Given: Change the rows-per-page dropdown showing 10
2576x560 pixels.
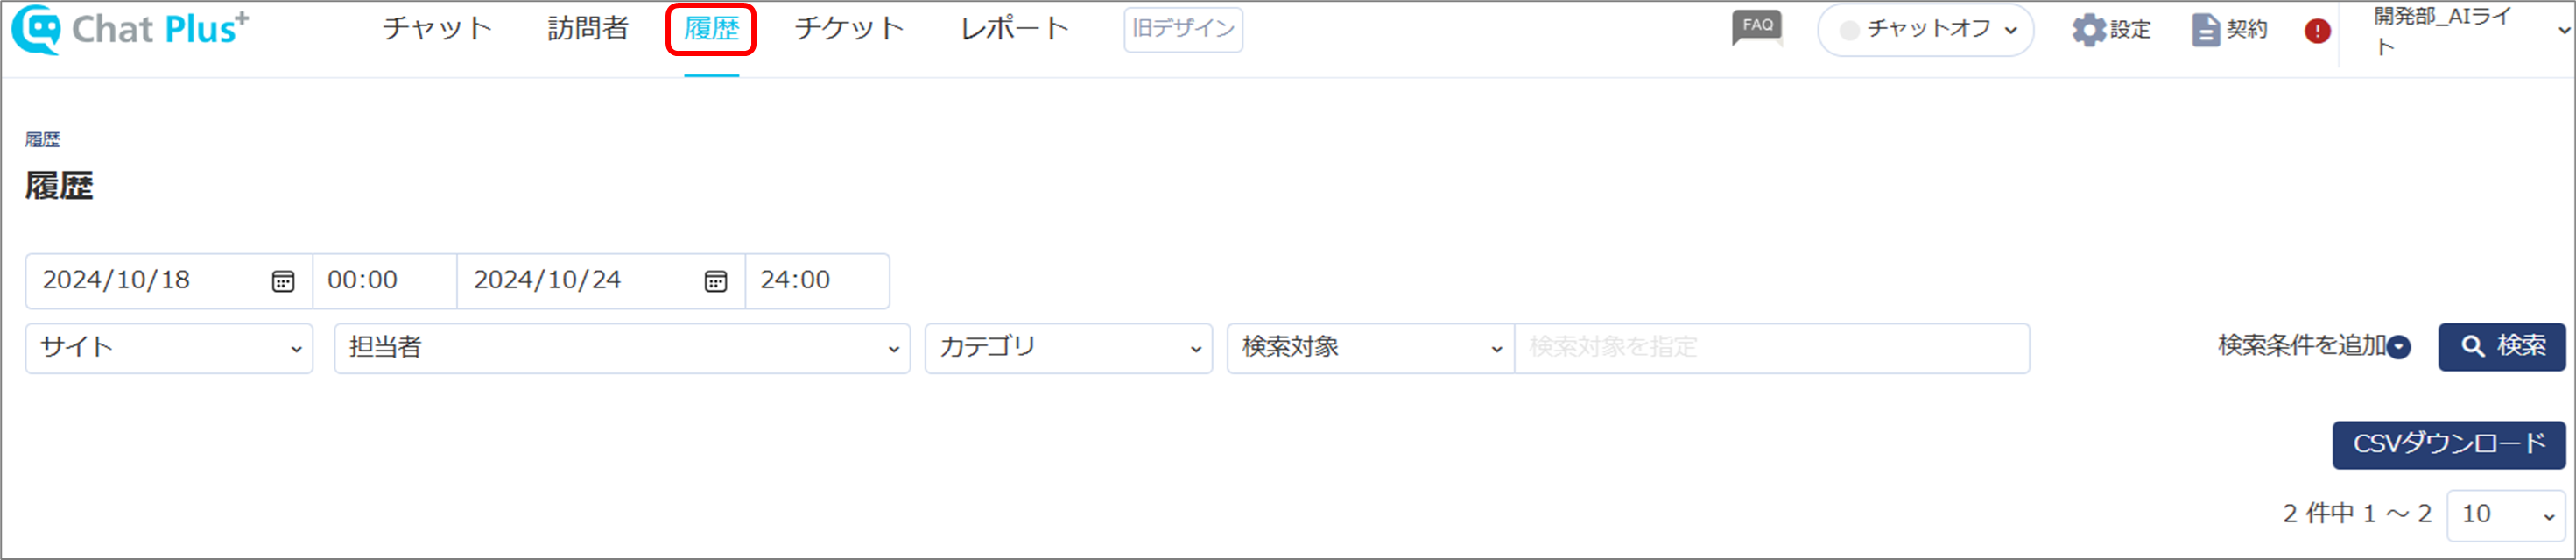Looking at the screenshot, I should [x=2506, y=515].
